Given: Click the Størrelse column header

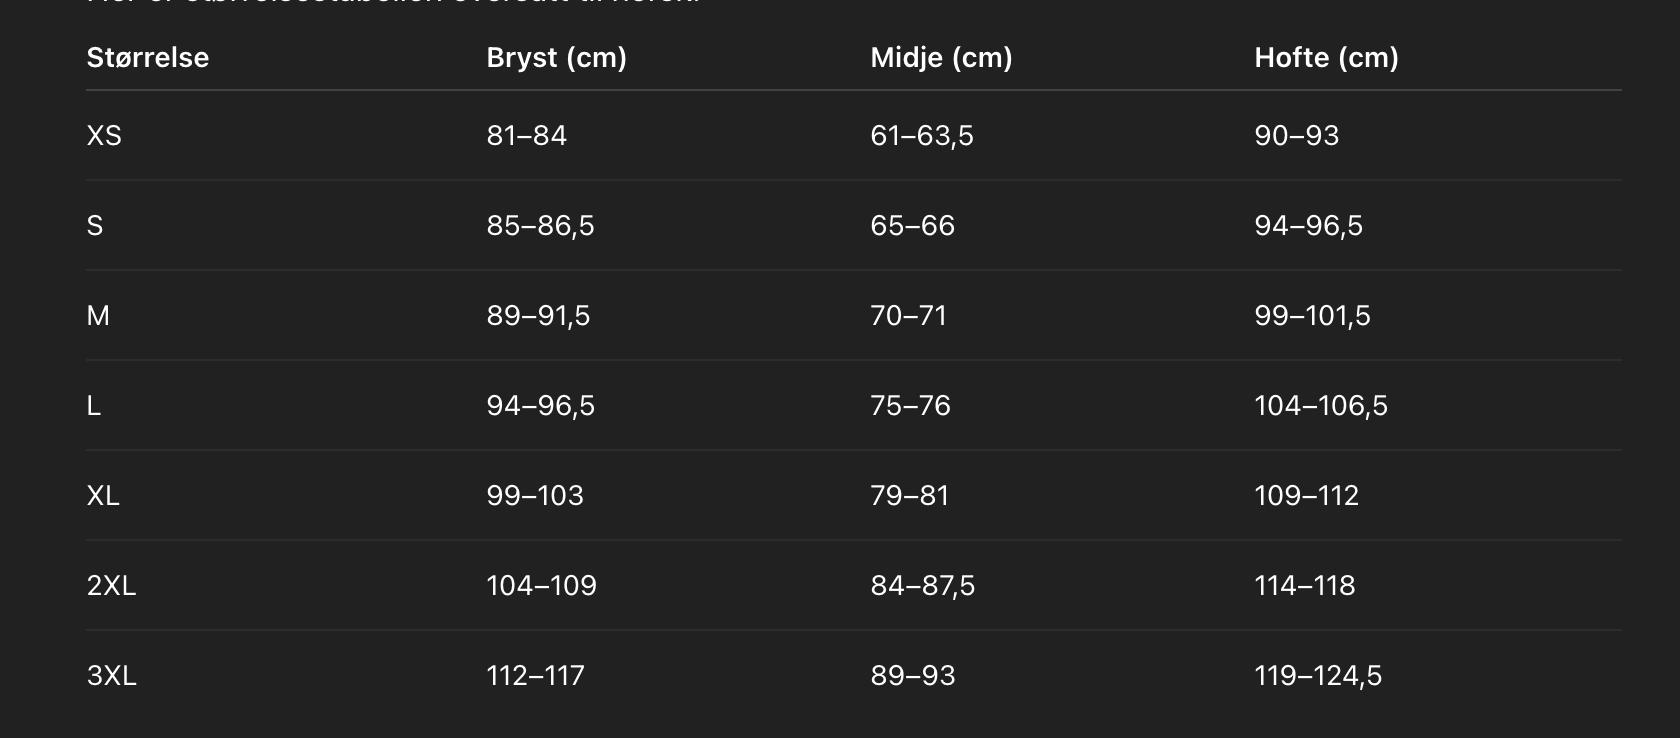Looking at the screenshot, I should [147, 58].
